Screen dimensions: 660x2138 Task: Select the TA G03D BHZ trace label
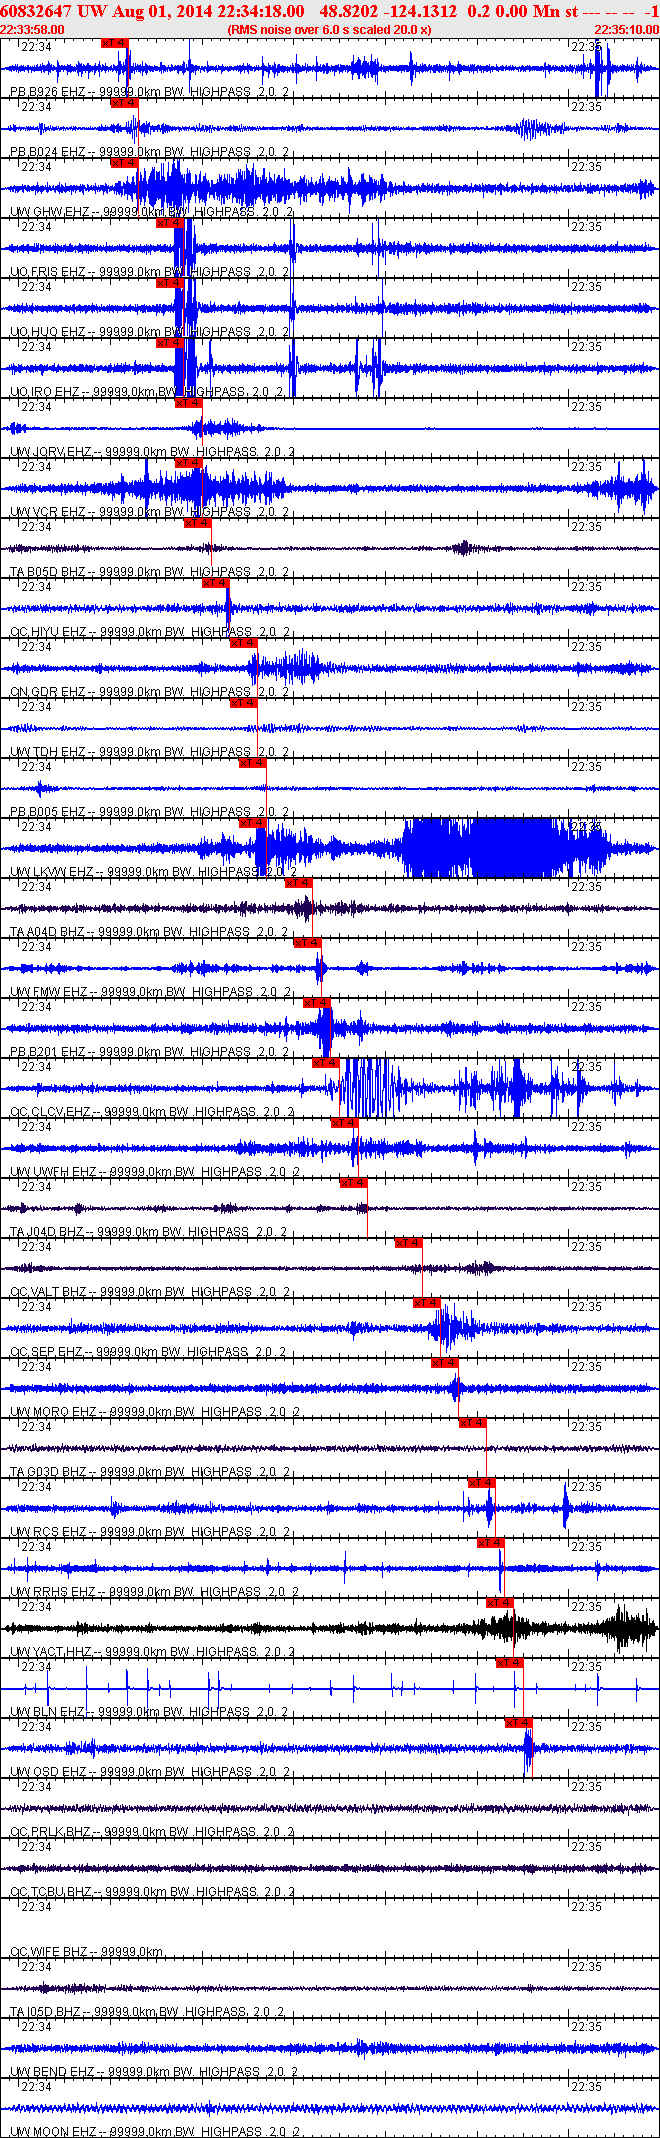tap(149, 1472)
